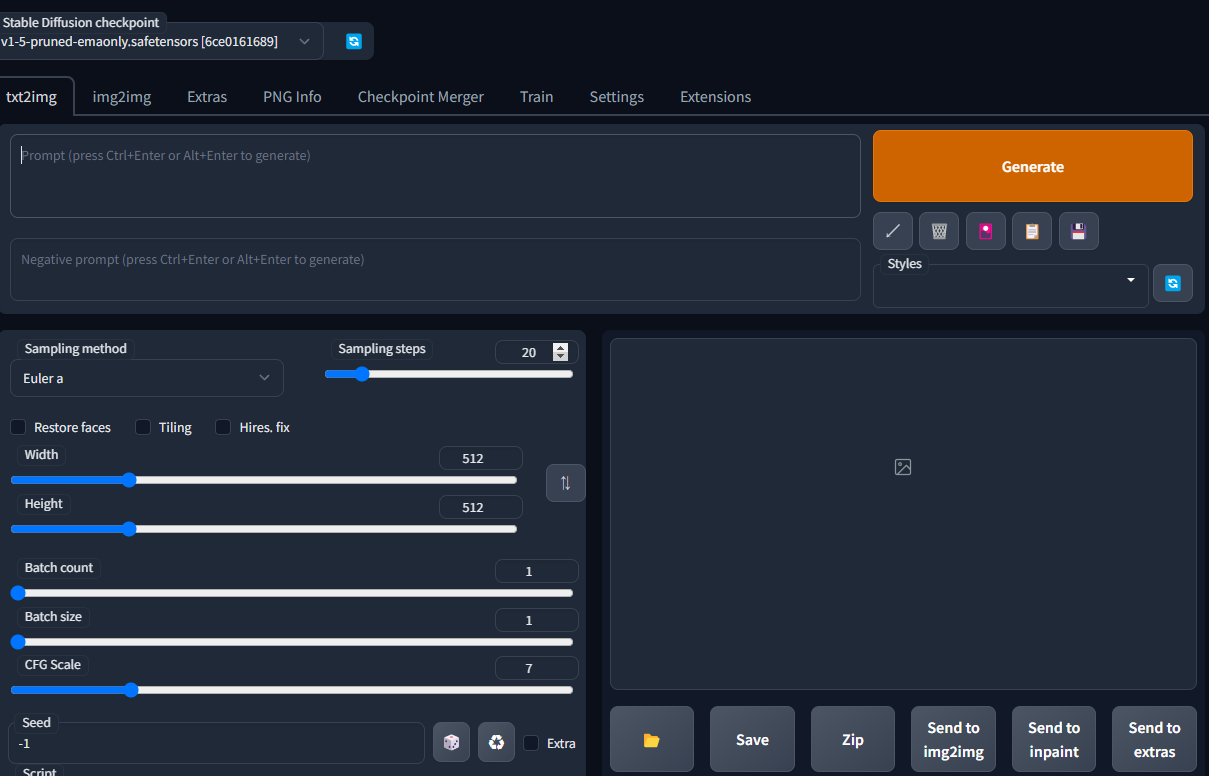The width and height of the screenshot is (1209, 776).
Task: Expand the Styles dropdown
Action: pos(1011,286)
